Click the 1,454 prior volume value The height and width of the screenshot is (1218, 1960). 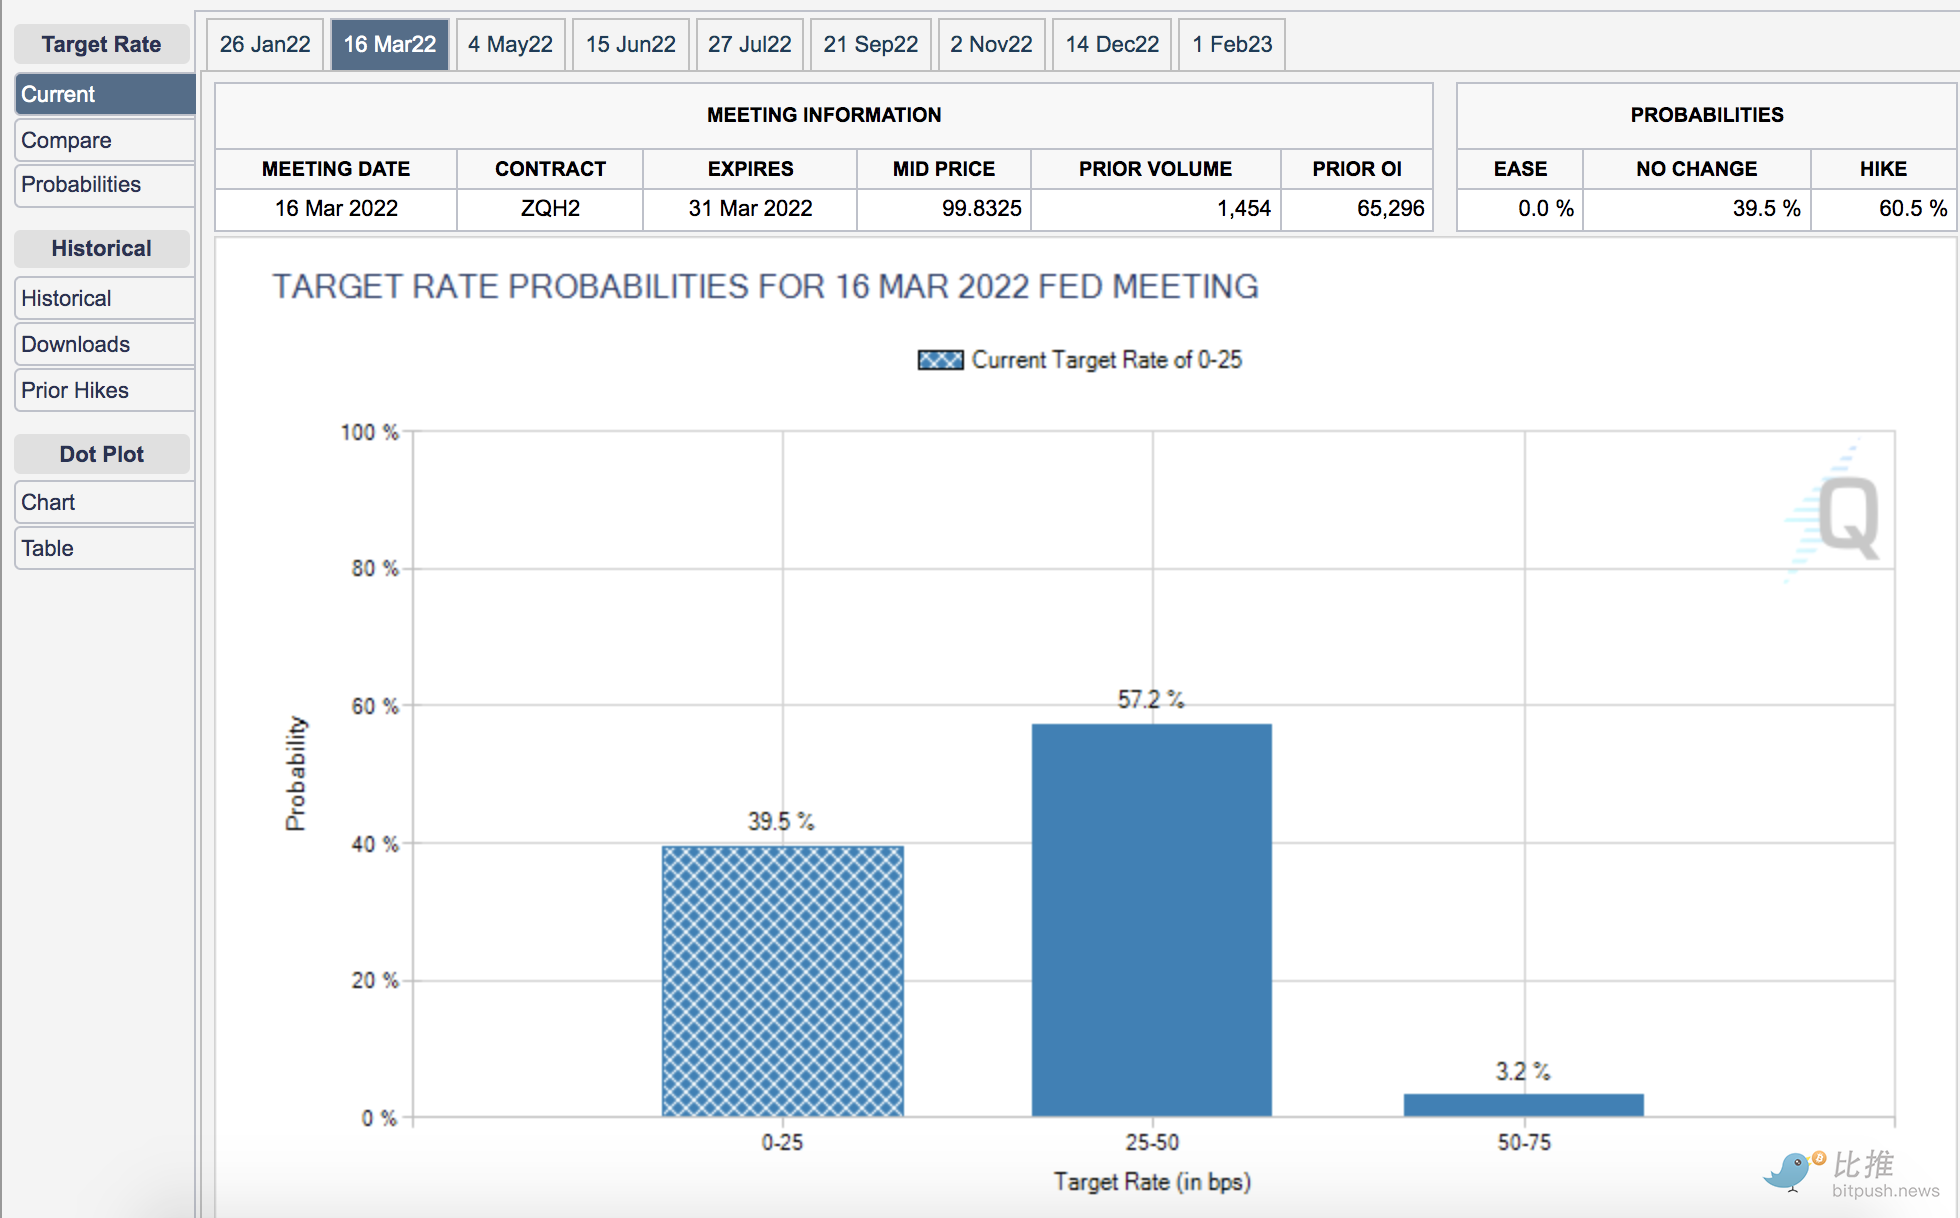(1243, 208)
